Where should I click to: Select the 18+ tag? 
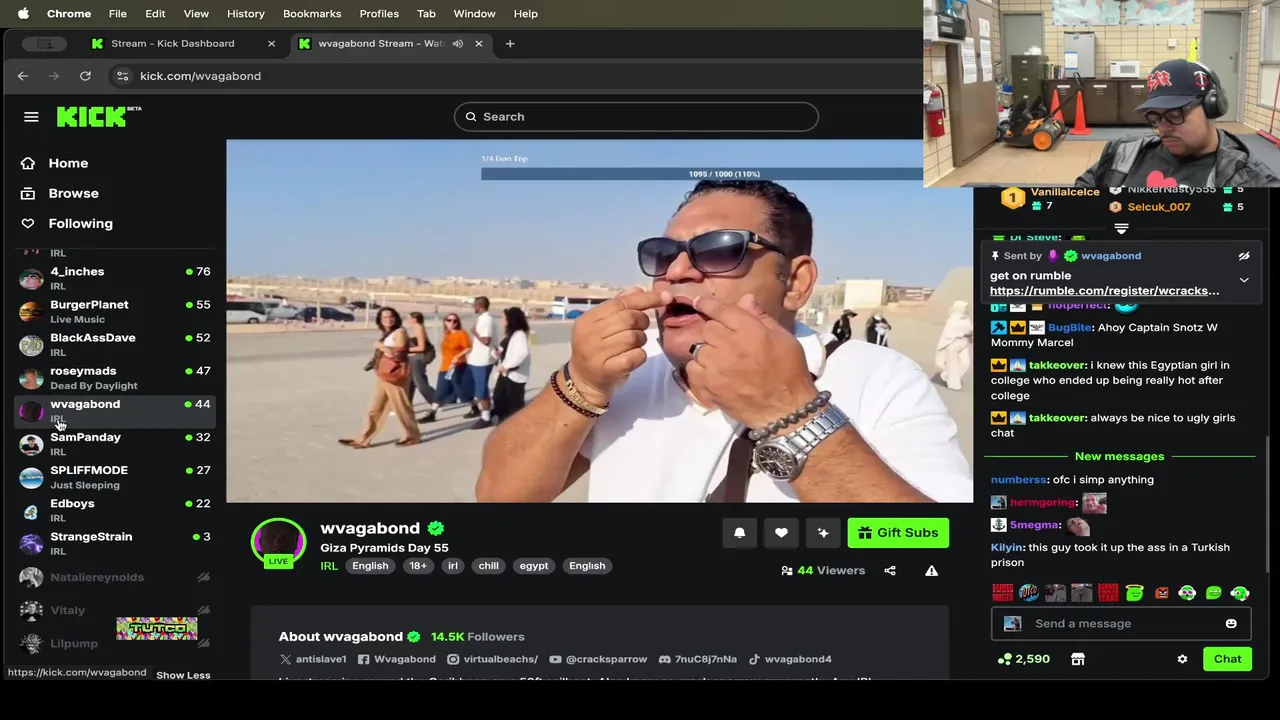tap(418, 566)
